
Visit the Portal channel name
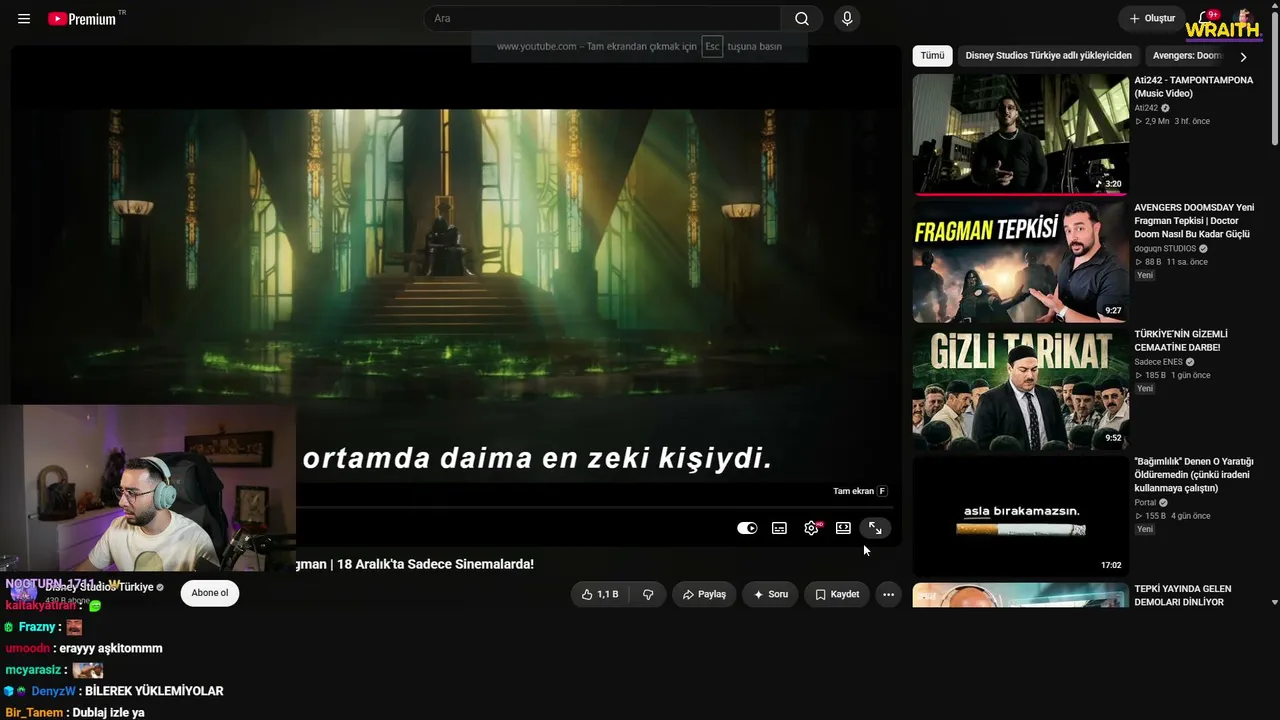click(1145, 503)
